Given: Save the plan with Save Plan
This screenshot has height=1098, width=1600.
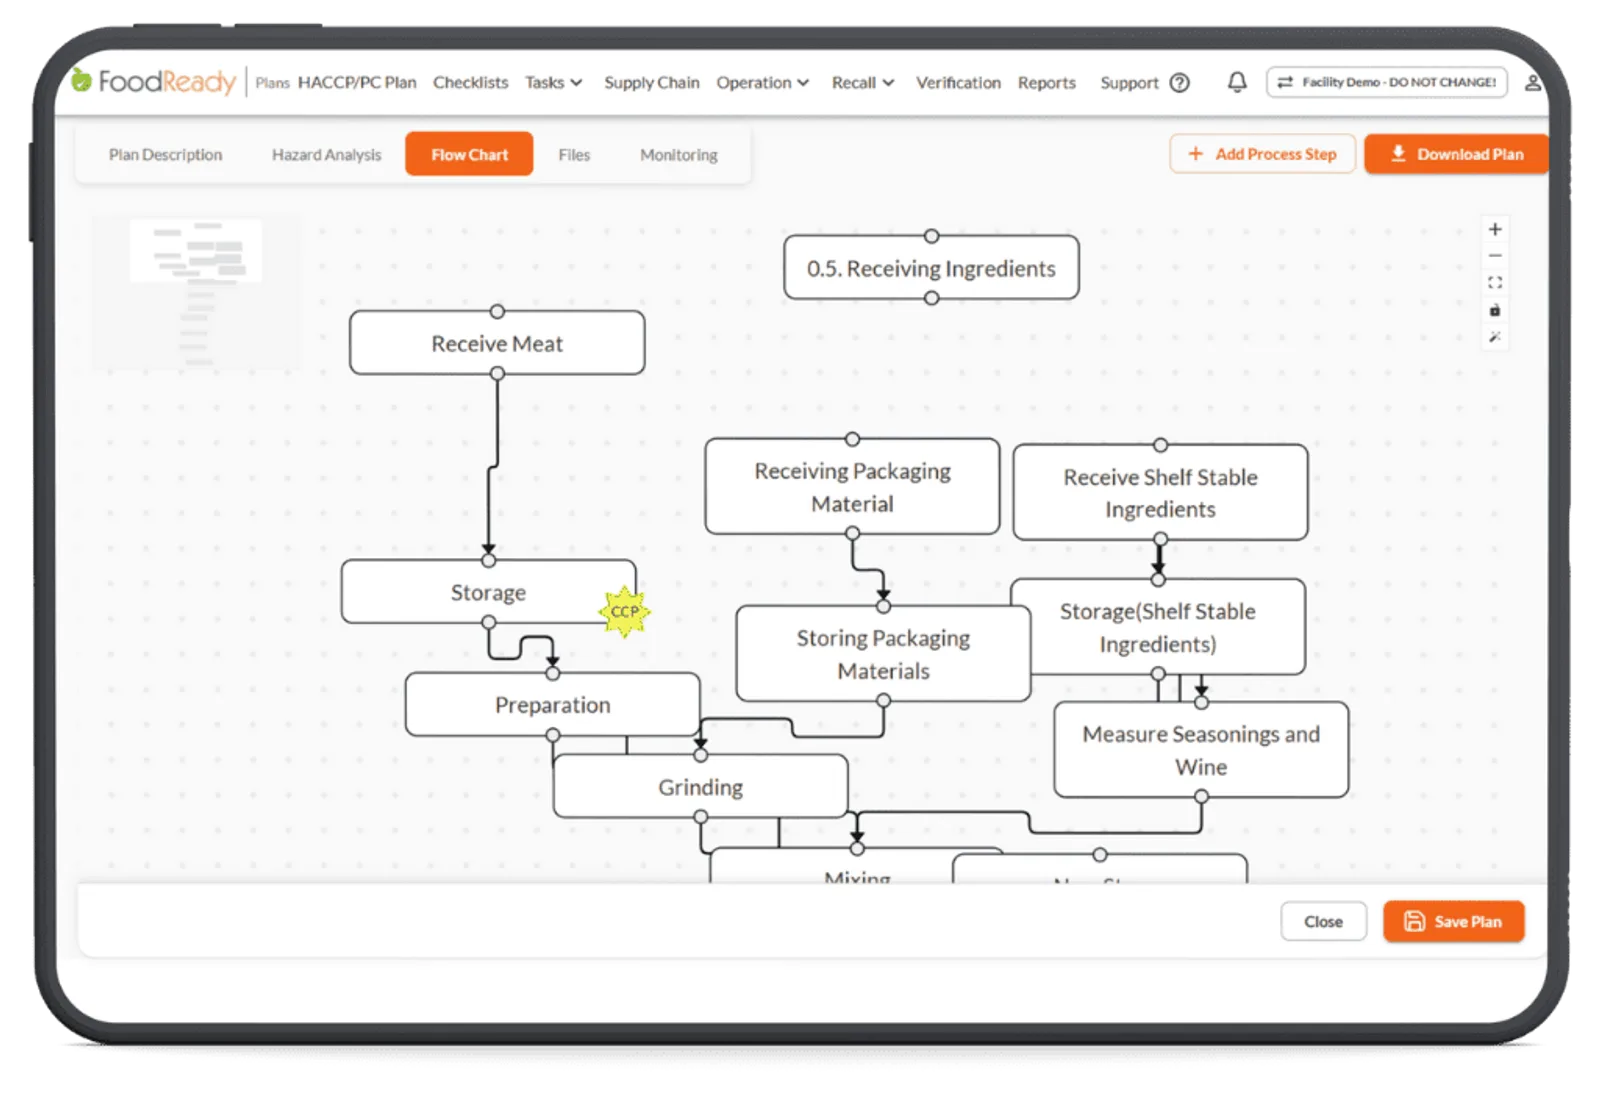Looking at the screenshot, I should pos(1453,921).
